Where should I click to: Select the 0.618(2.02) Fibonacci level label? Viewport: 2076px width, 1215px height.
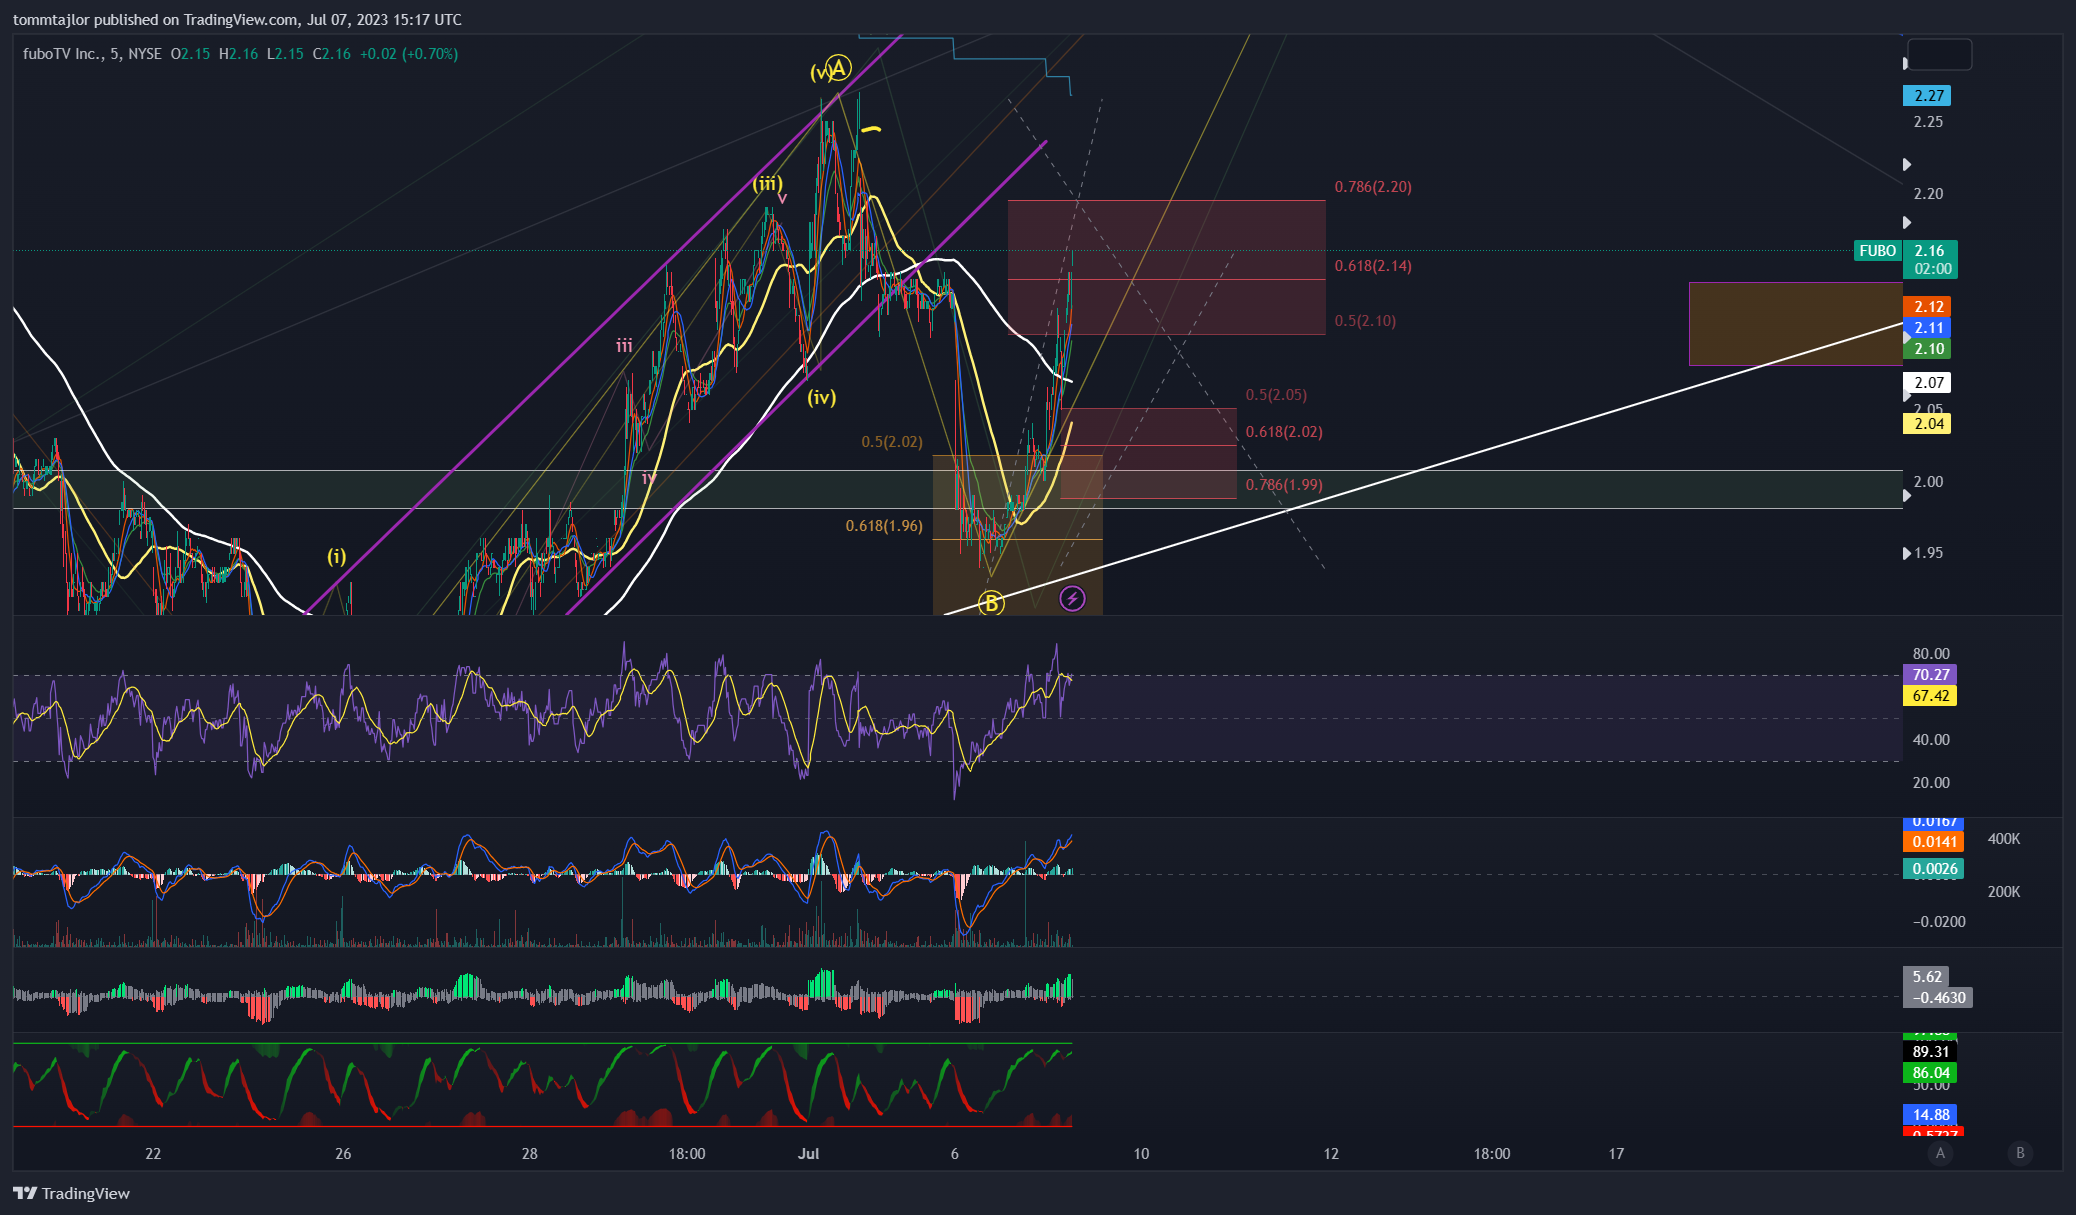point(1284,432)
